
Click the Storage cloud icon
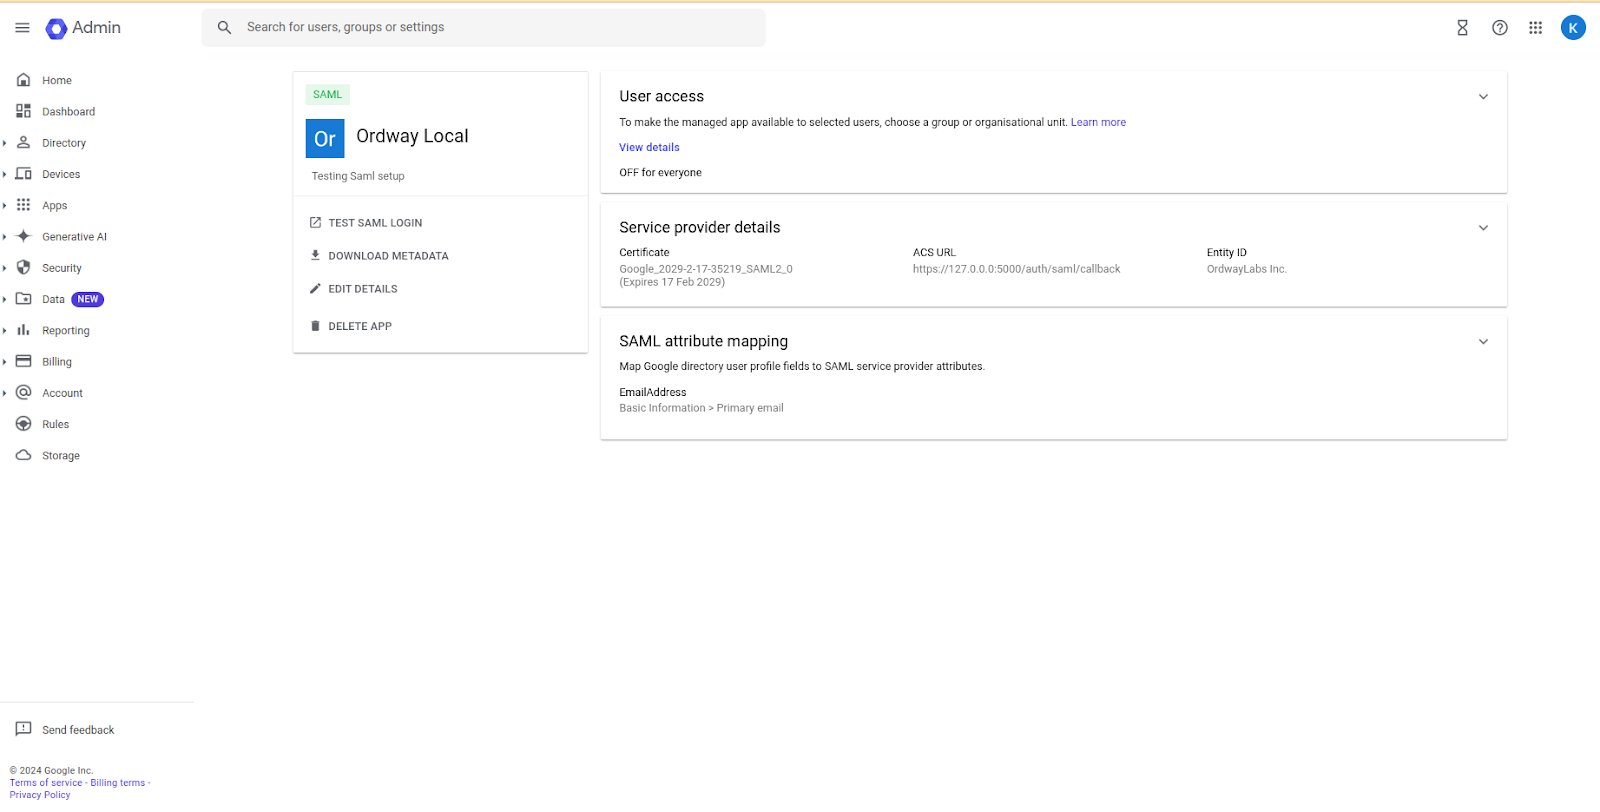click(23, 455)
